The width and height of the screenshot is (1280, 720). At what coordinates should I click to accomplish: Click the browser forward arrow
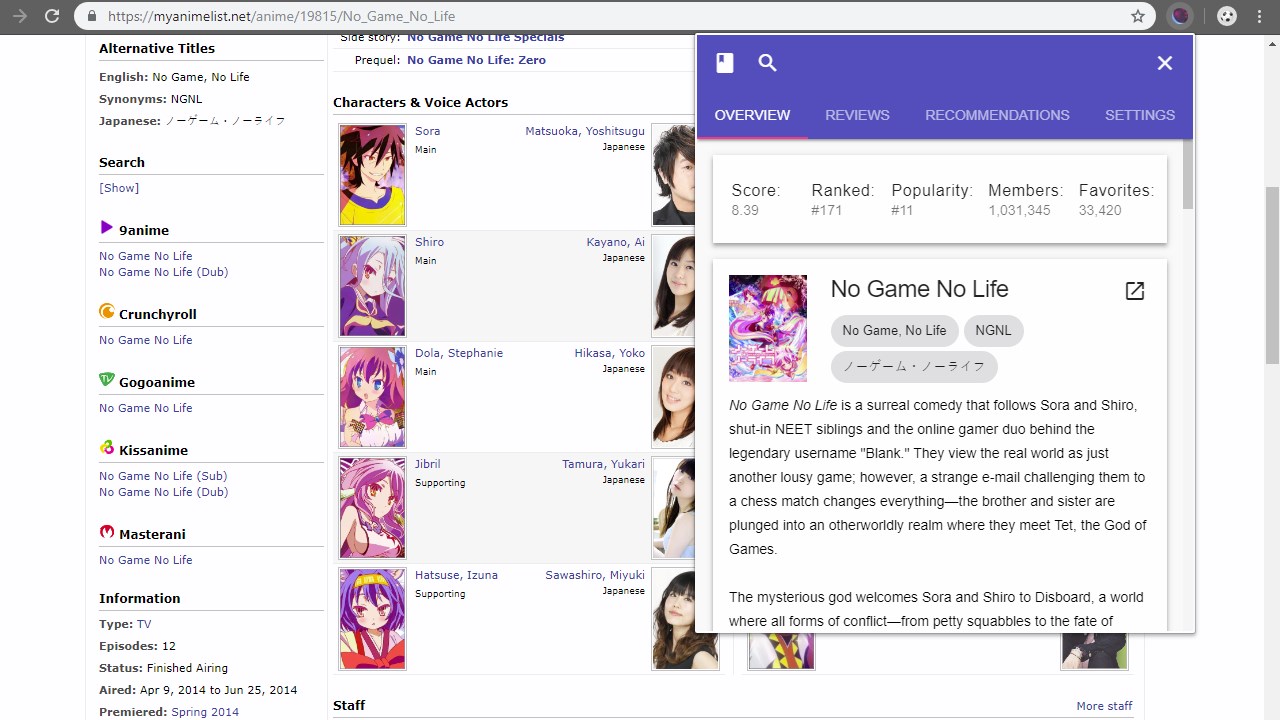(x=20, y=16)
